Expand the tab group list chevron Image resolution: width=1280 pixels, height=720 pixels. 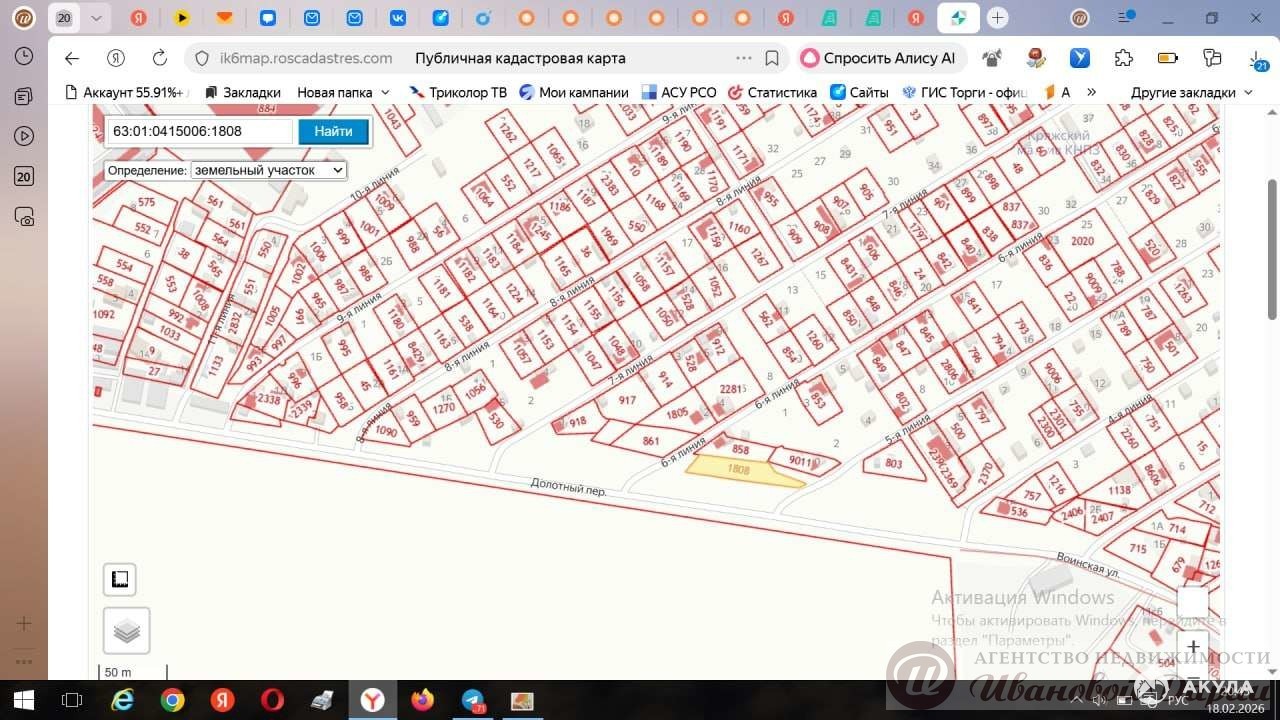[96, 18]
